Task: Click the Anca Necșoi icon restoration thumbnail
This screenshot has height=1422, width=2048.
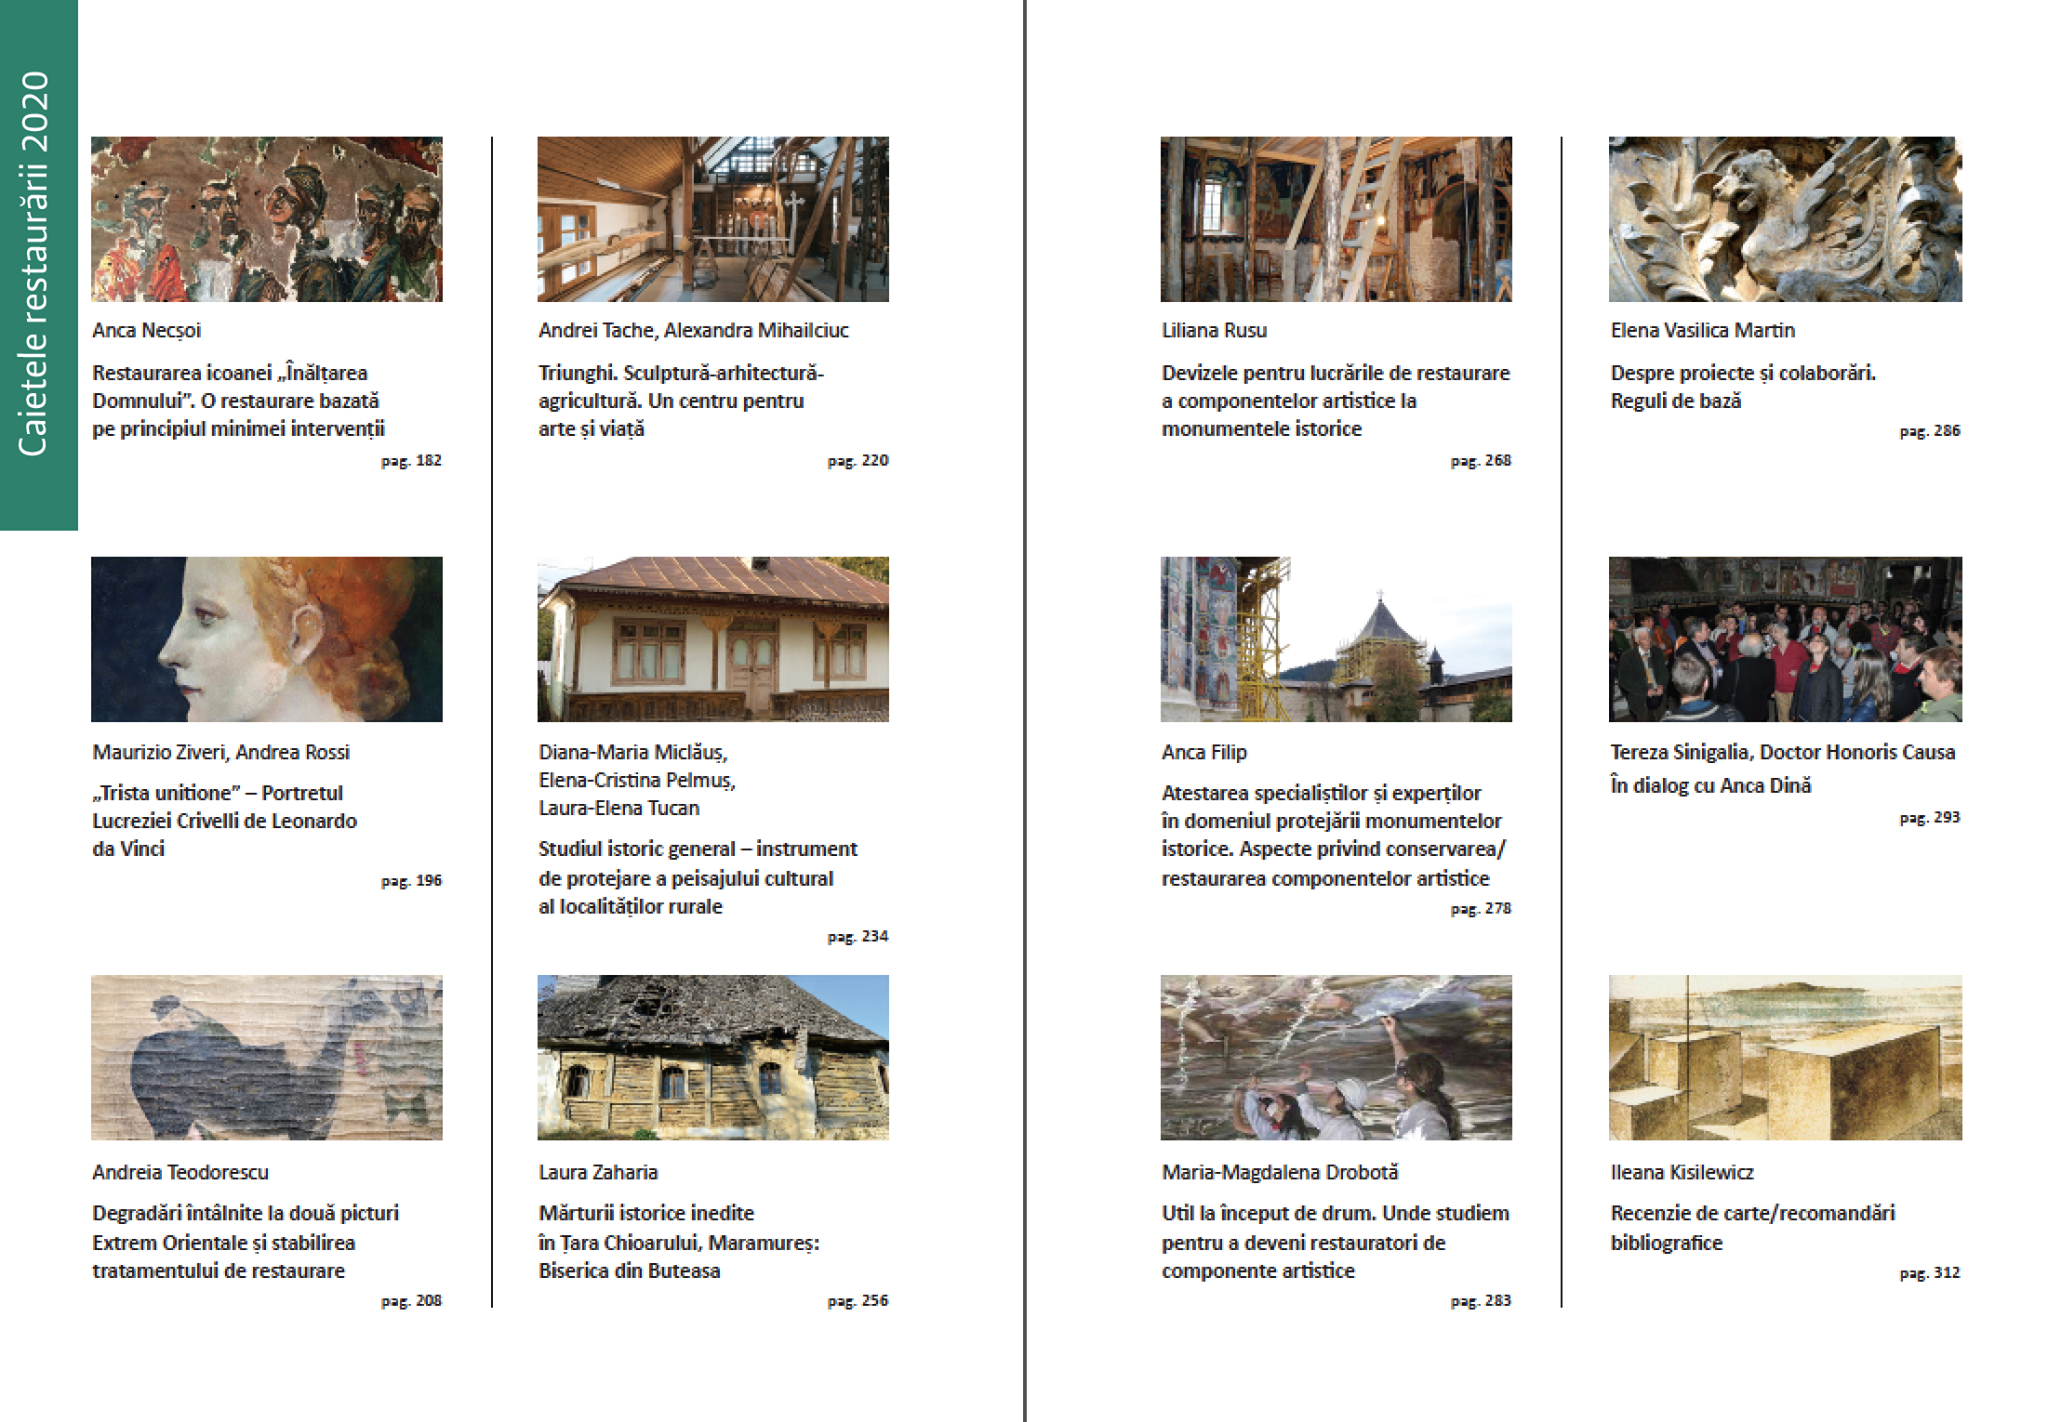Action: [266, 219]
